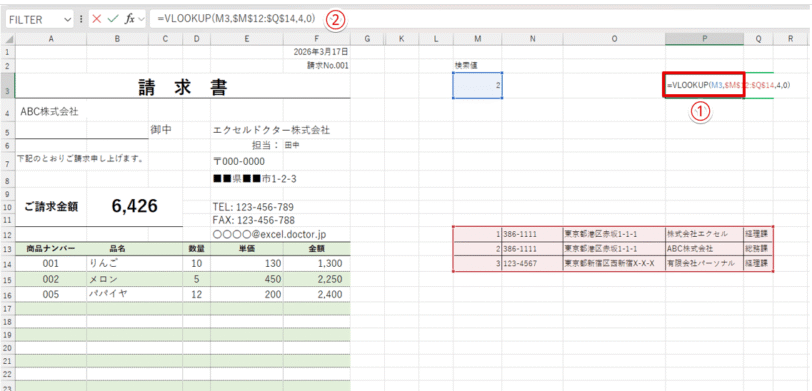Click the FAX: 123-456-788 cell

pyautogui.click(x=253, y=220)
